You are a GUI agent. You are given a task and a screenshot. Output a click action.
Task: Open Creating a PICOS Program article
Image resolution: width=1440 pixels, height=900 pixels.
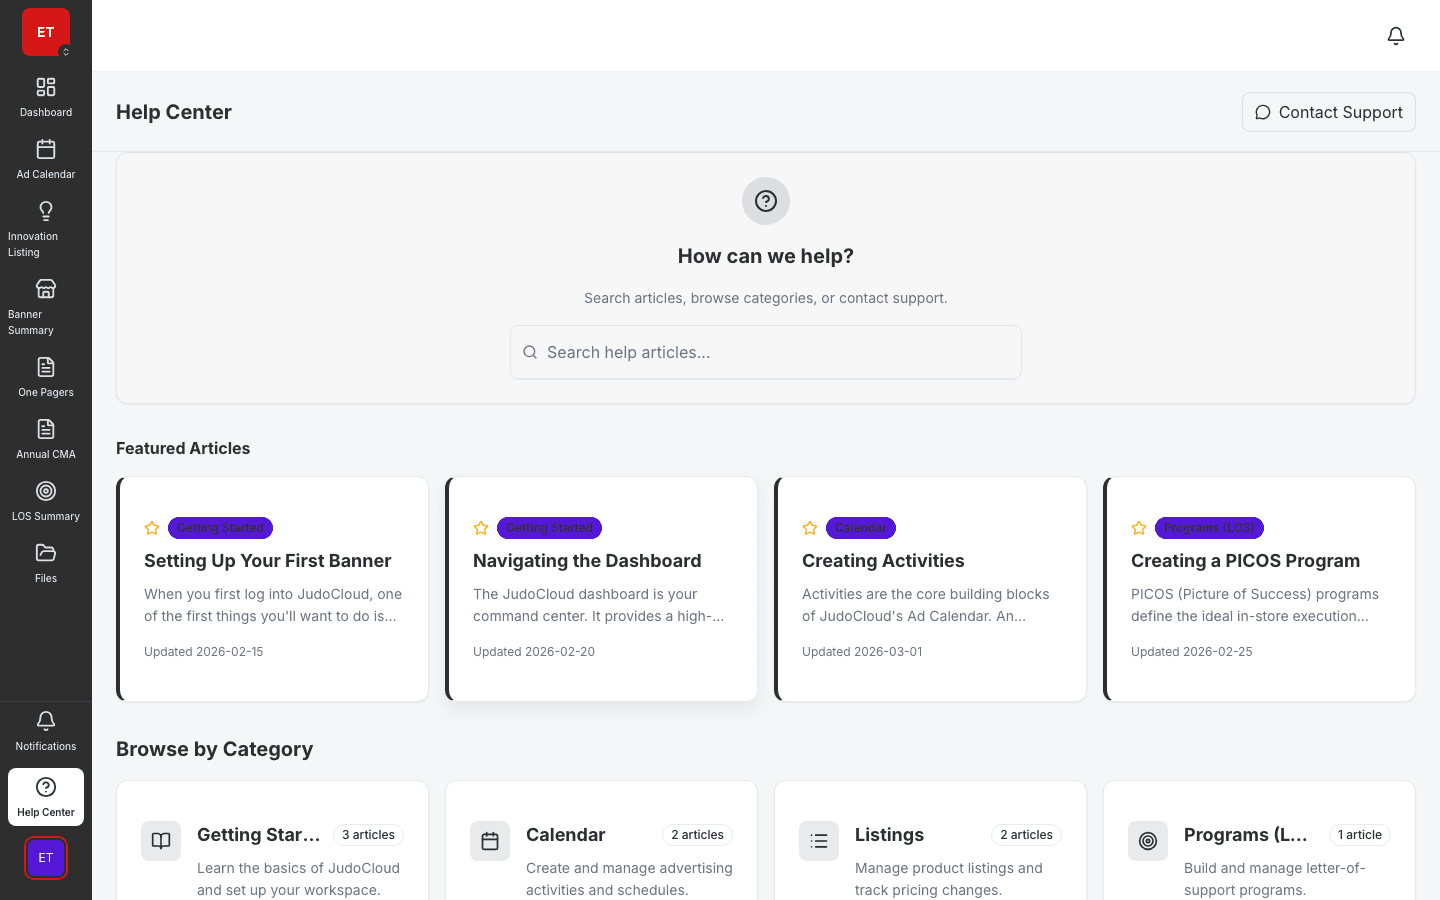tap(1245, 561)
